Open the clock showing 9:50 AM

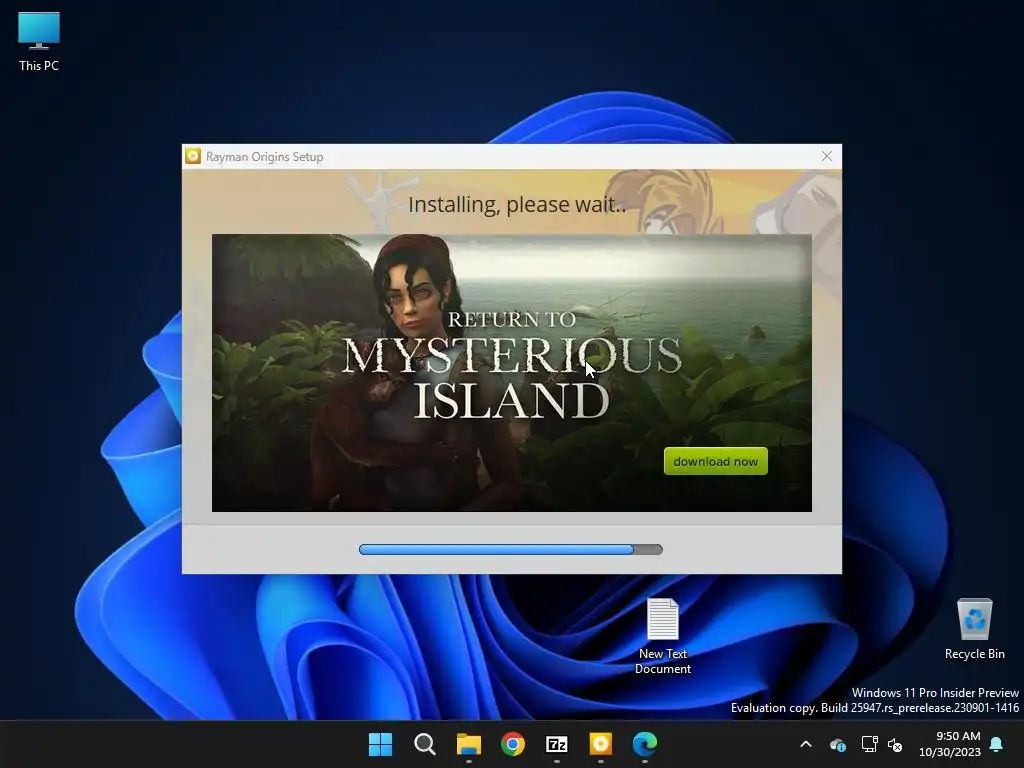pyautogui.click(x=950, y=744)
